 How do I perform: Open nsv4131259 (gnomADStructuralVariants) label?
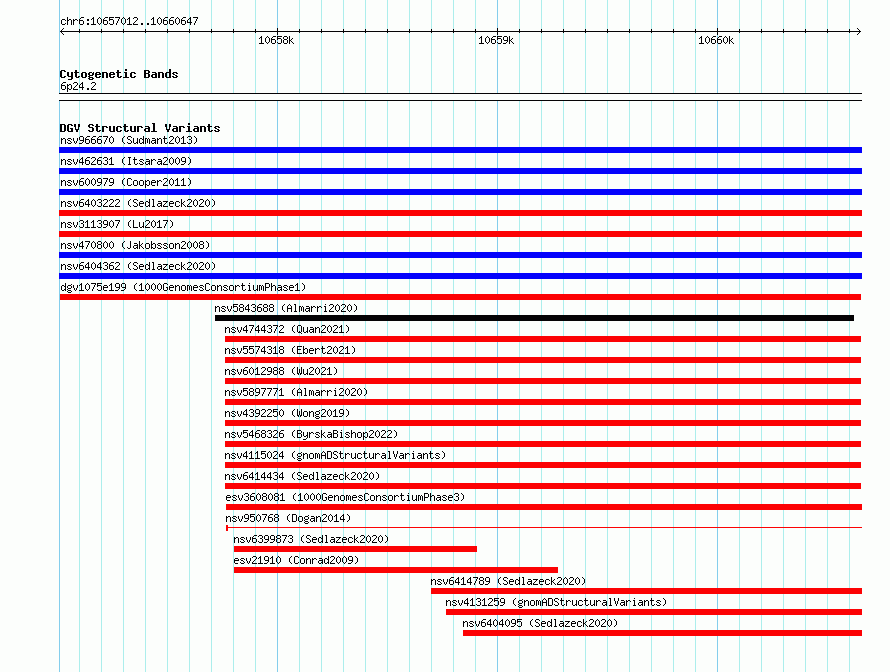(x=556, y=602)
